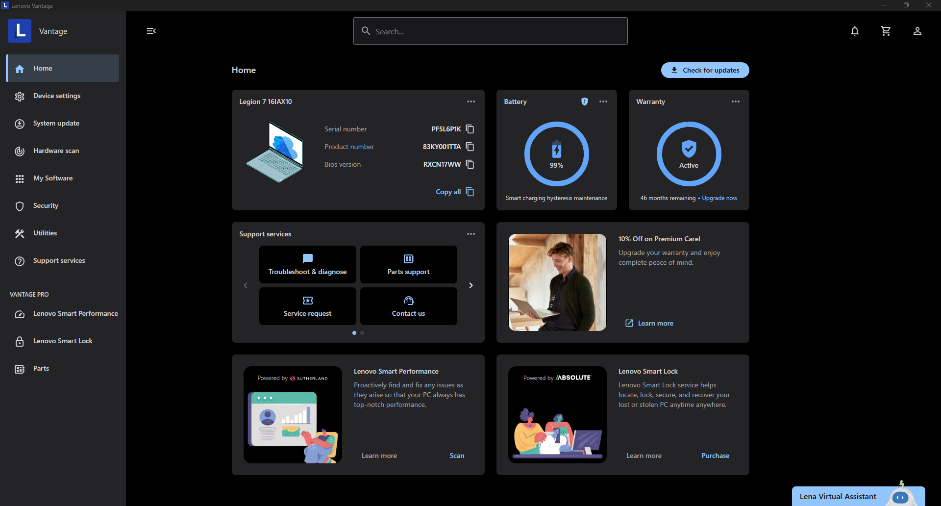Open more options for Warranty card
This screenshot has height=506, width=941.
tap(736, 101)
